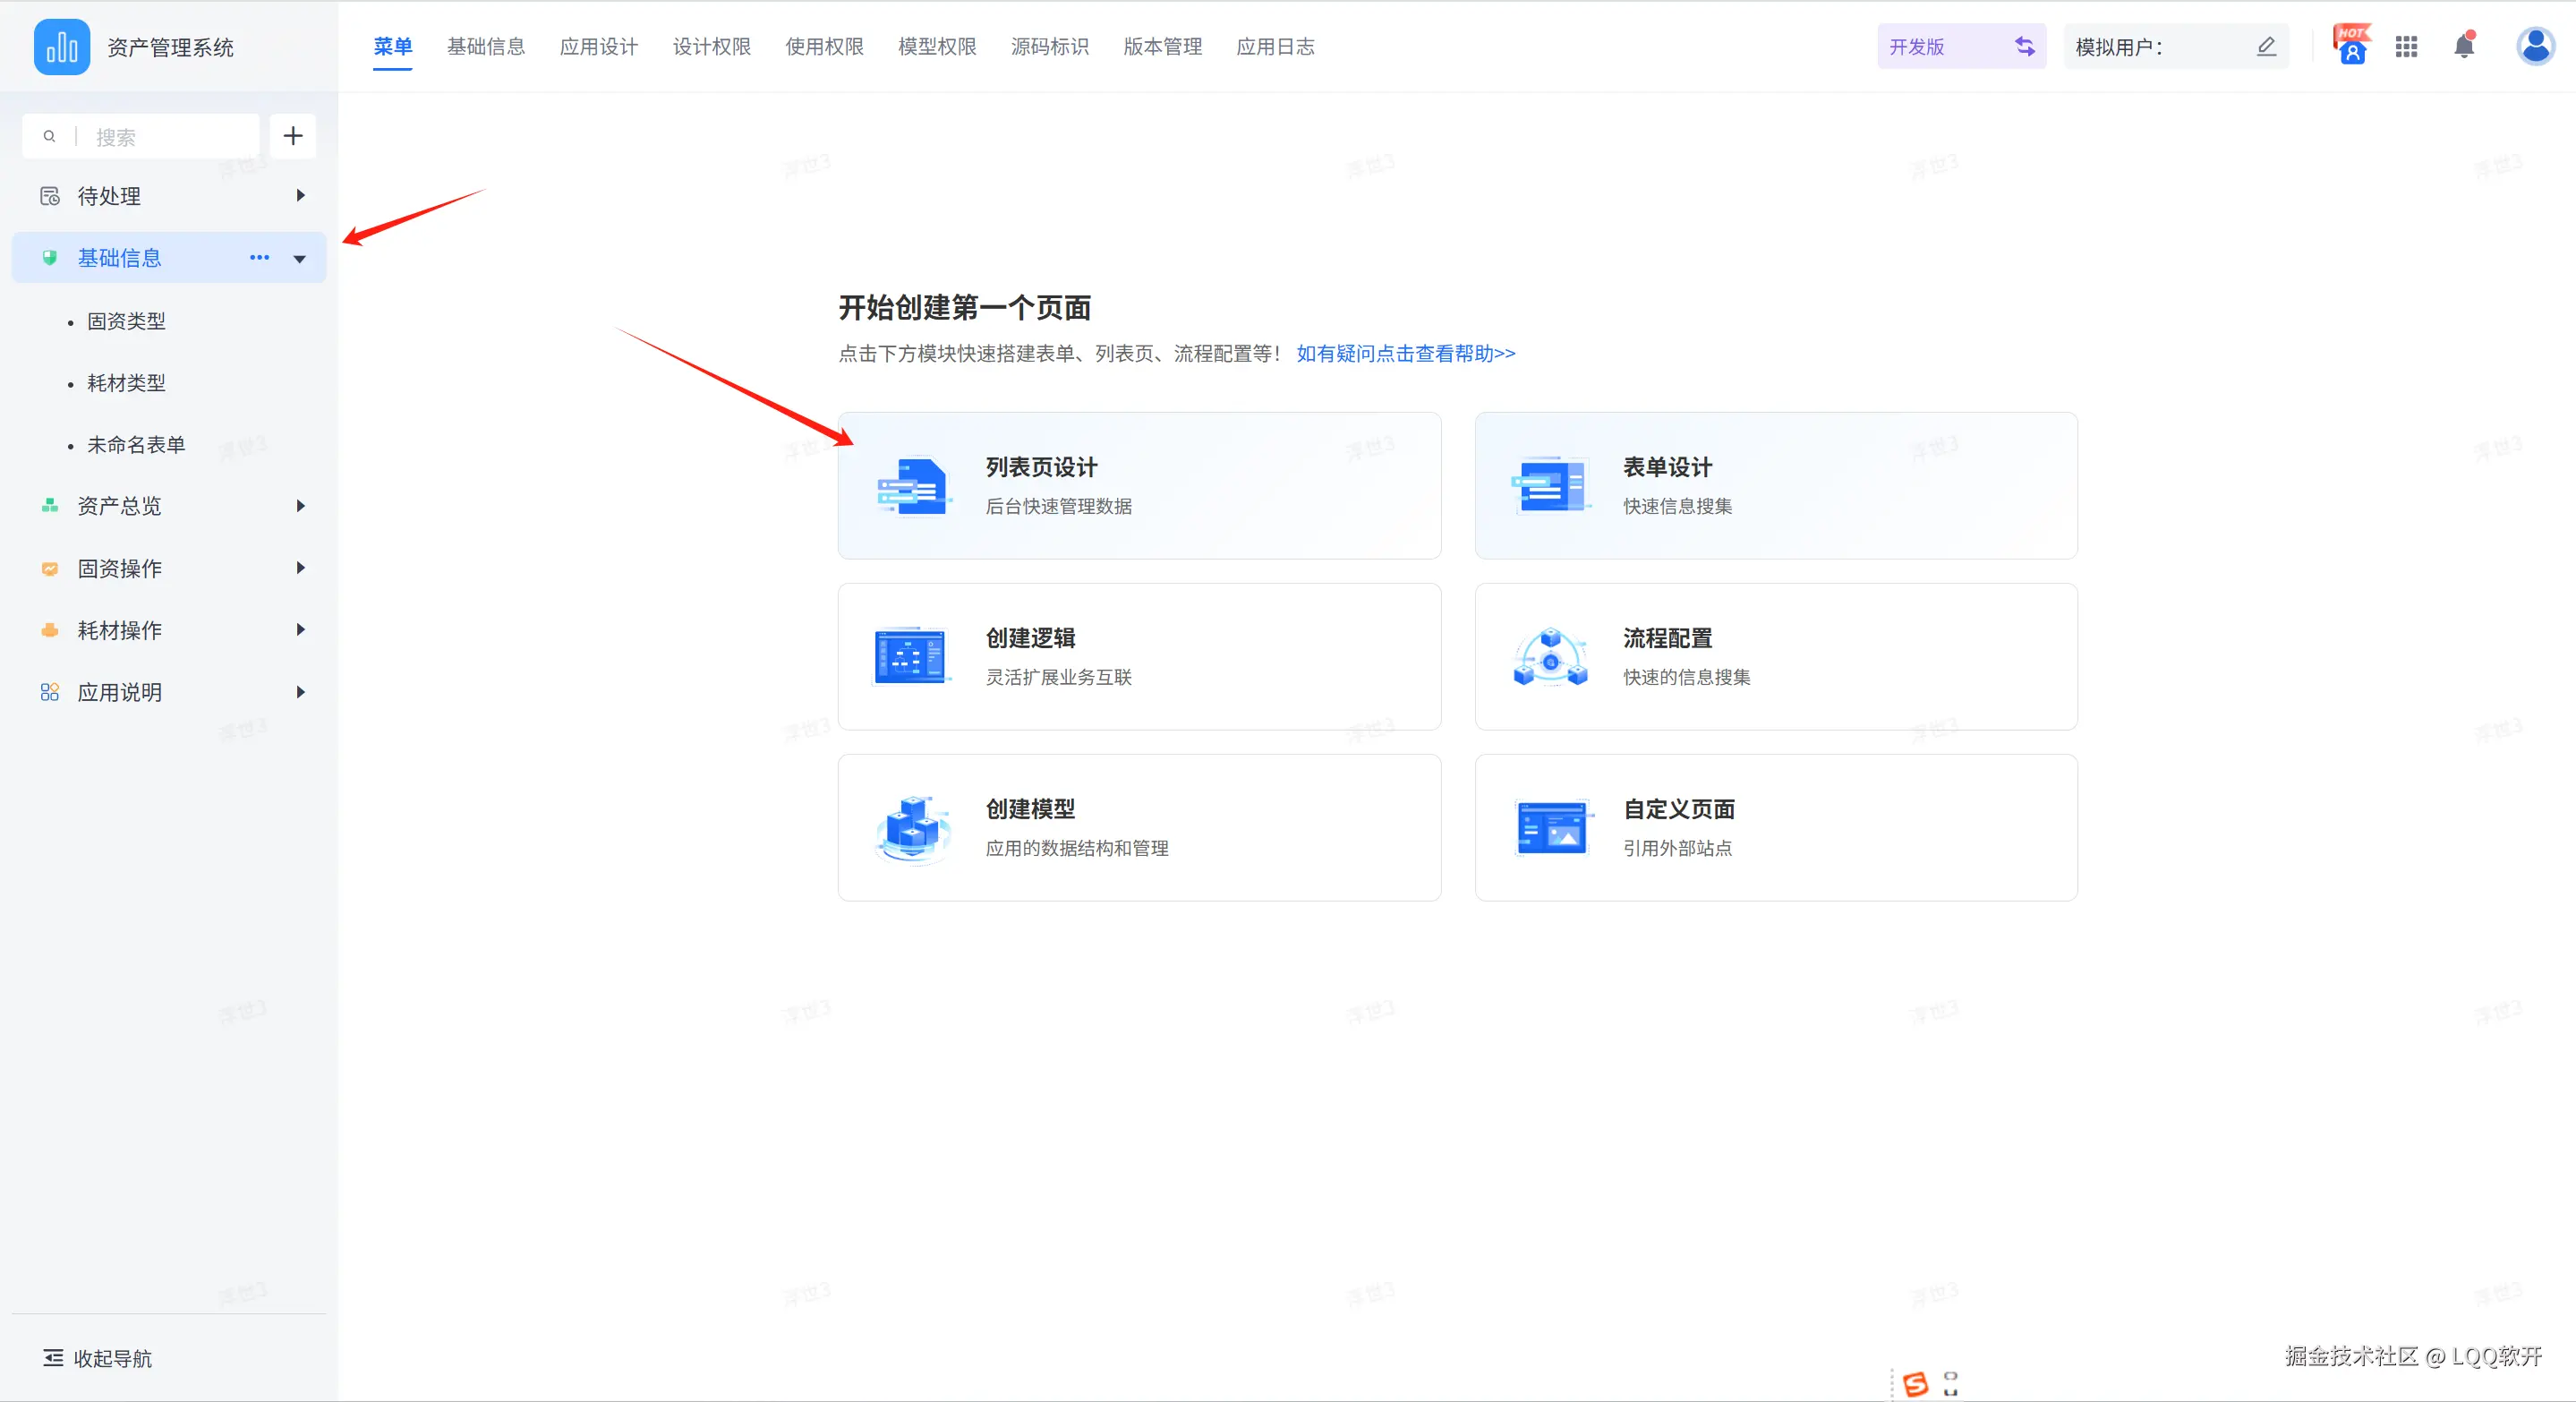Expand the 固资操作 menu group
The width and height of the screenshot is (2576, 1402).
point(300,568)
